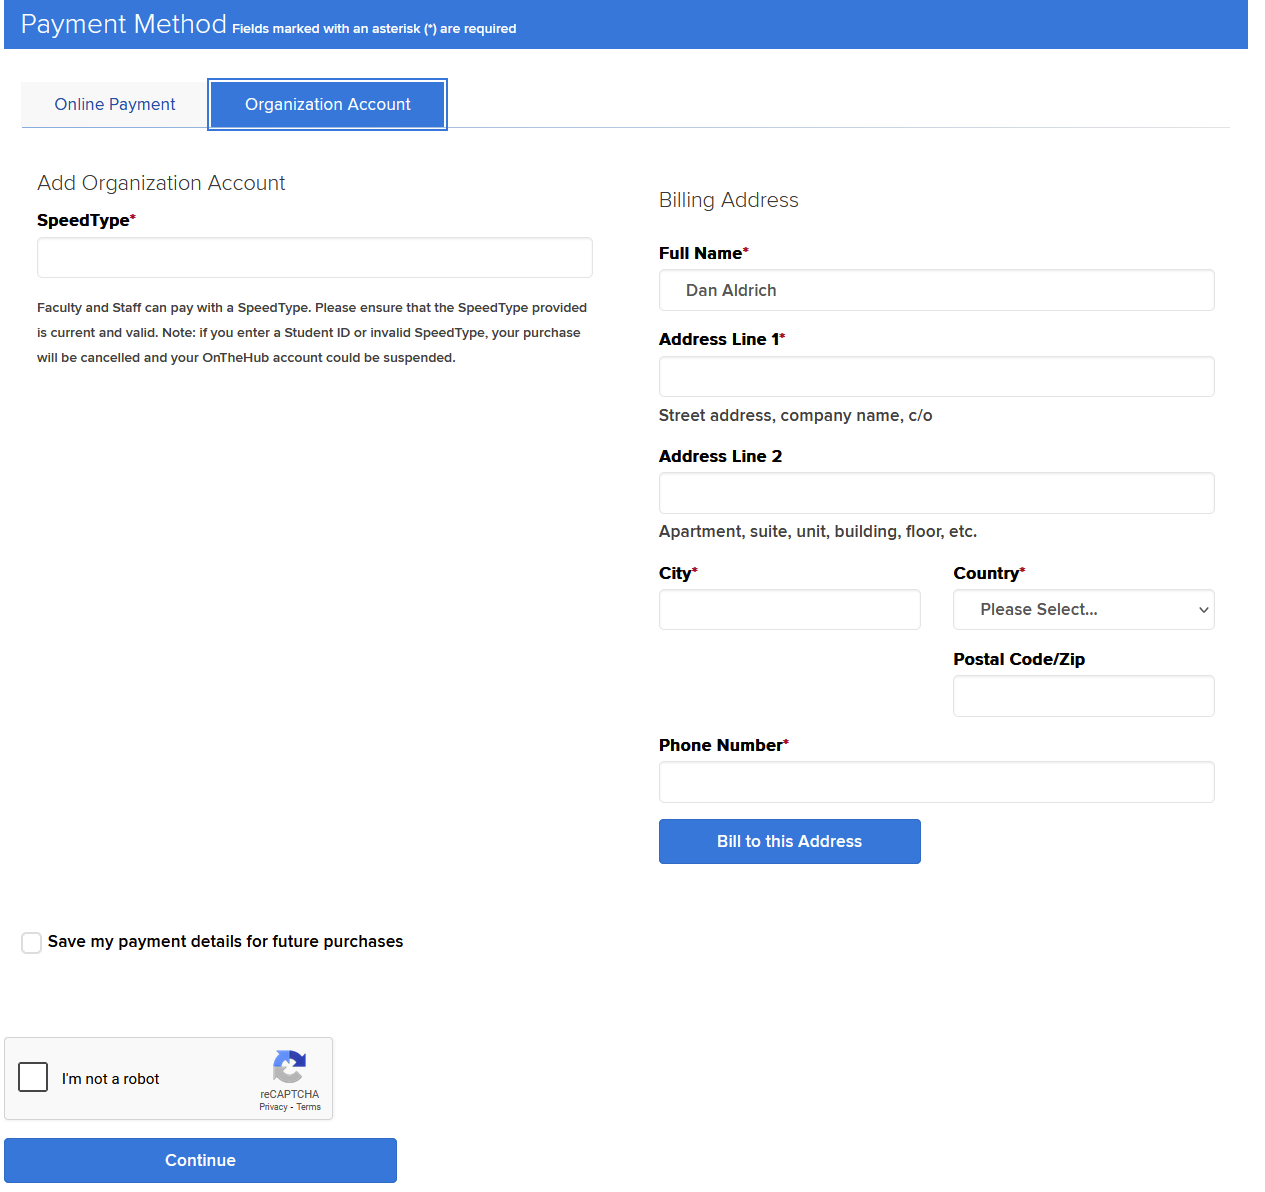Click into Address Line 1 field
The height and width of the screenshot is (1192, 1265).
936,377
